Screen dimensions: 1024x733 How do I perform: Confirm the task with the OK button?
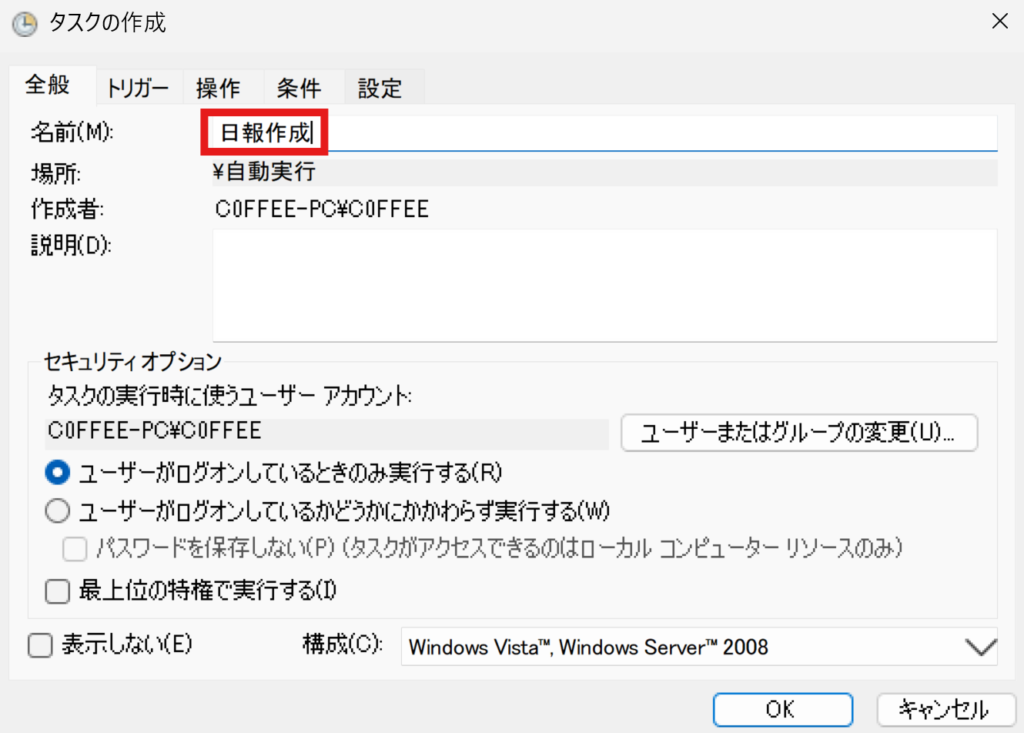pos(780,709)
